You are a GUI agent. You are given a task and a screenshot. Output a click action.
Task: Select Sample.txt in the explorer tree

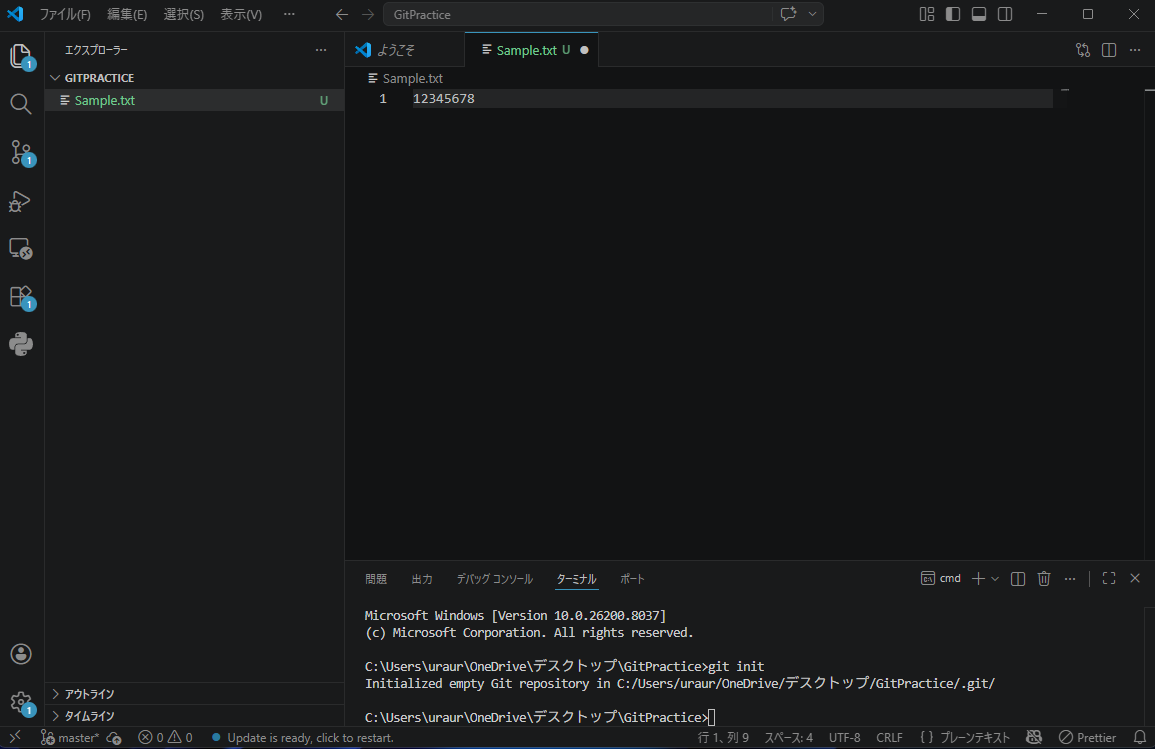[x=105, y=100]
